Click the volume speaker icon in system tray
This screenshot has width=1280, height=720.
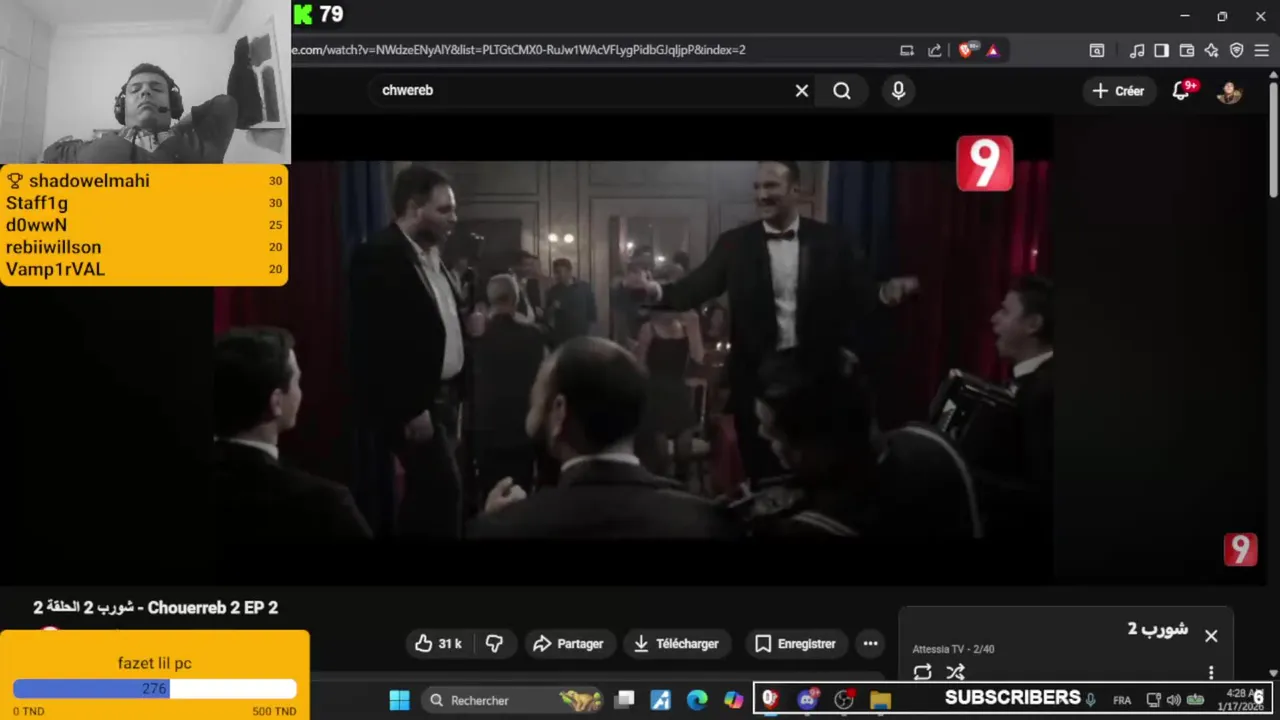coord(1173,700)
